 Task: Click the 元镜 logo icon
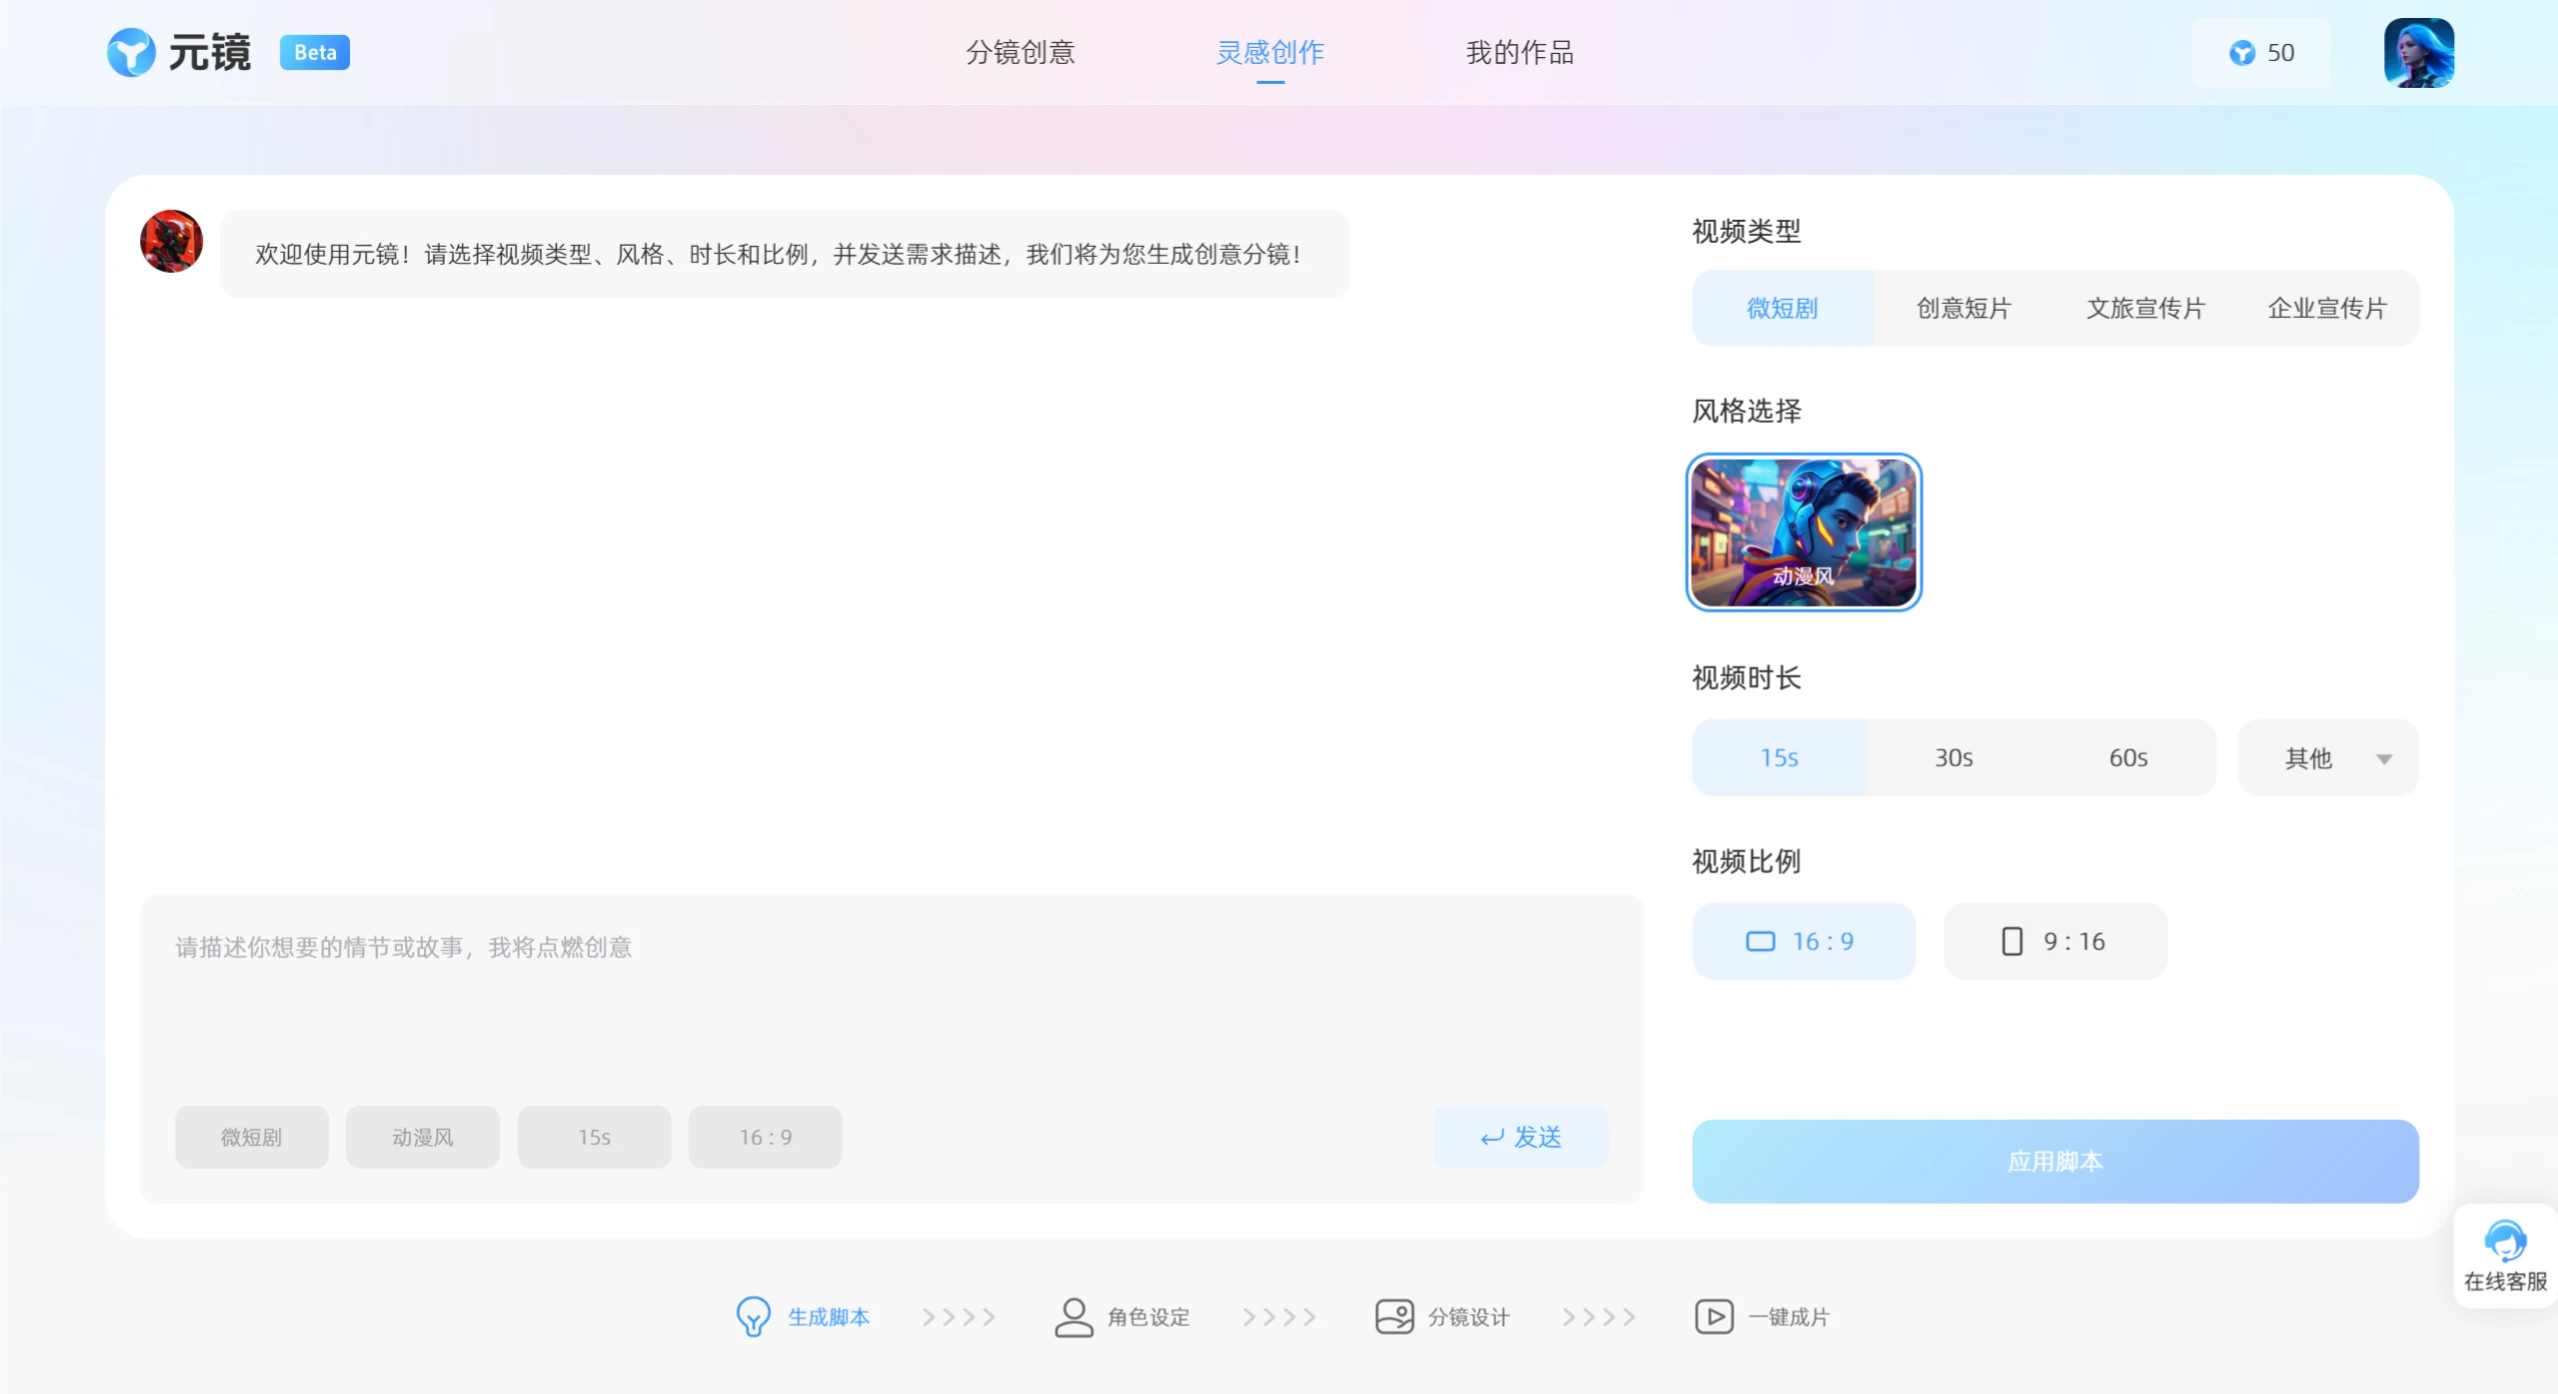coord(130,51)
